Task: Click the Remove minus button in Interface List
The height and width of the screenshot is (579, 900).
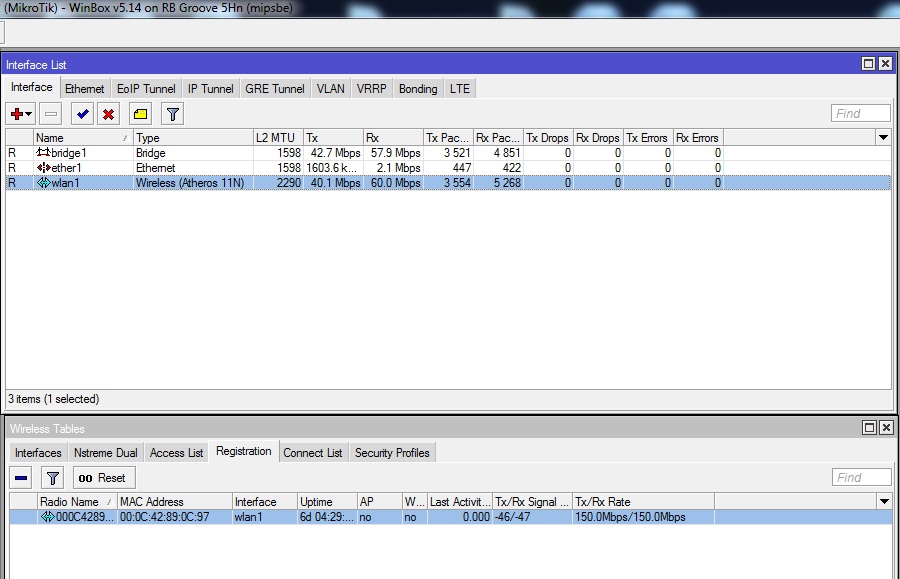Action: pyautogui.click(x=51, y=114)
